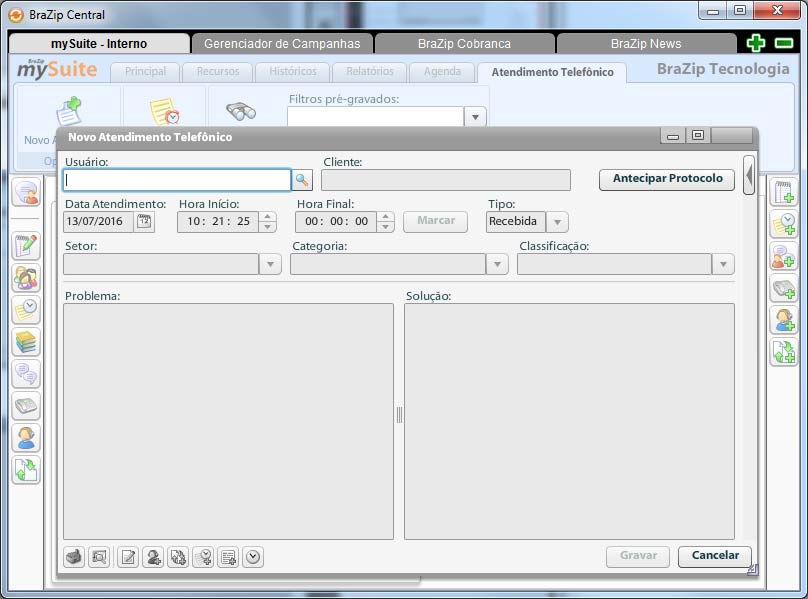This screenshot has height=599, width=808.
Task: Open telephone icon in left sidebar
Action: pos(26,406)
